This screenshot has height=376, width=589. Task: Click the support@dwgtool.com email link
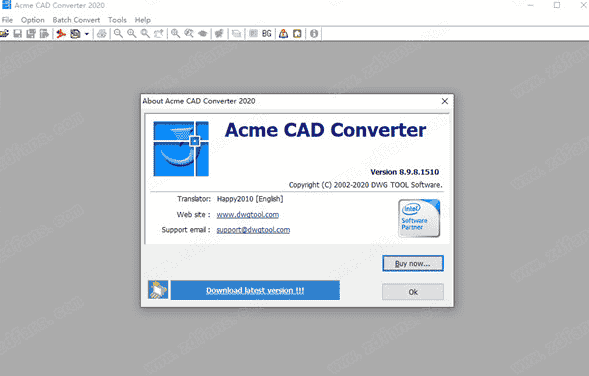253,230
